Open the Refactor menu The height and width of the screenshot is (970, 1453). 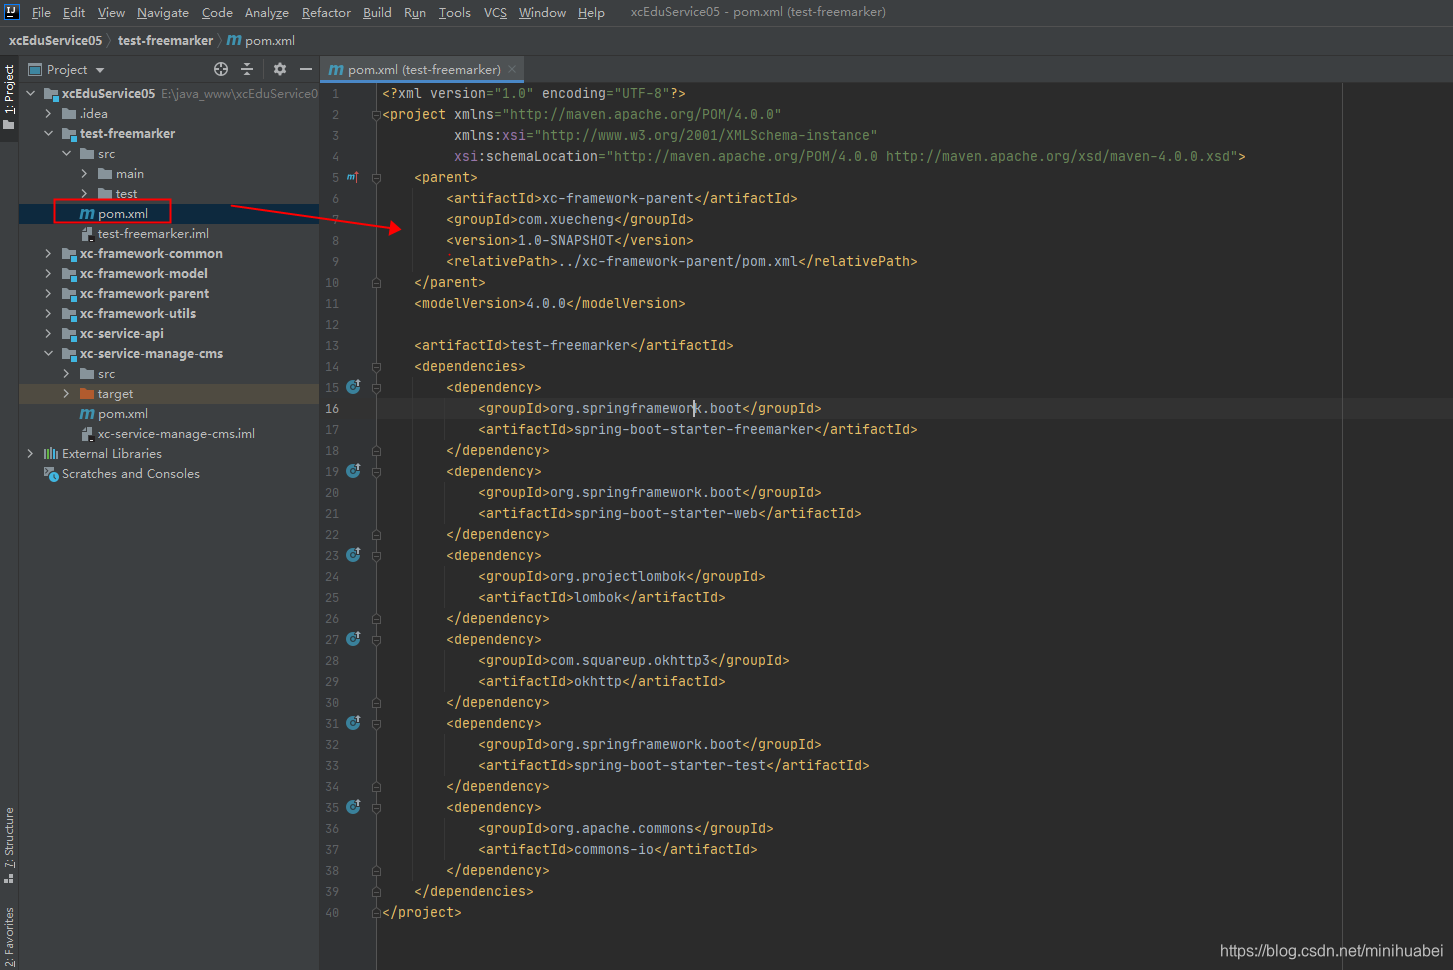coord(326,12)
